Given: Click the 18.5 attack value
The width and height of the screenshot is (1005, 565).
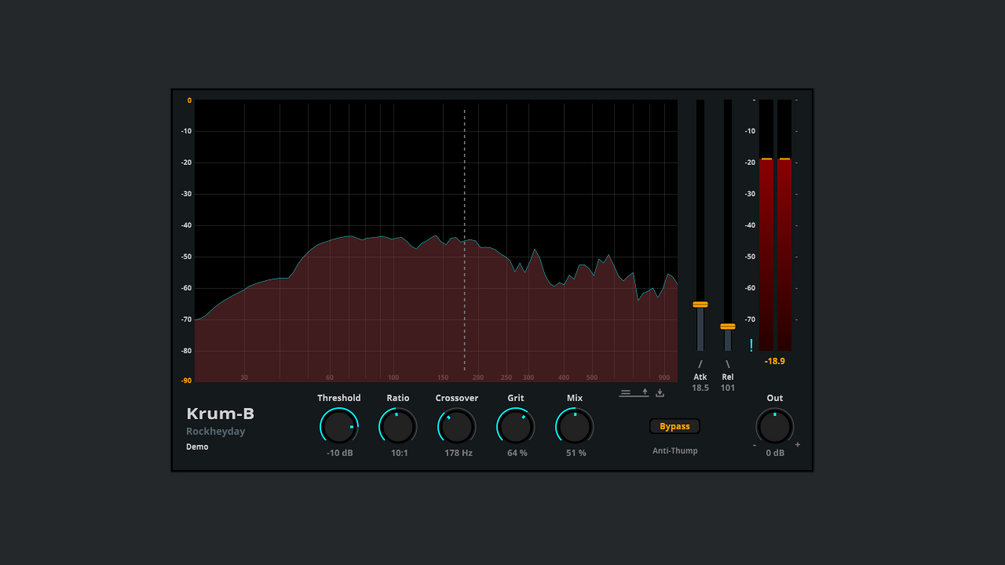Looking at the screenshot, I should 700,388.
